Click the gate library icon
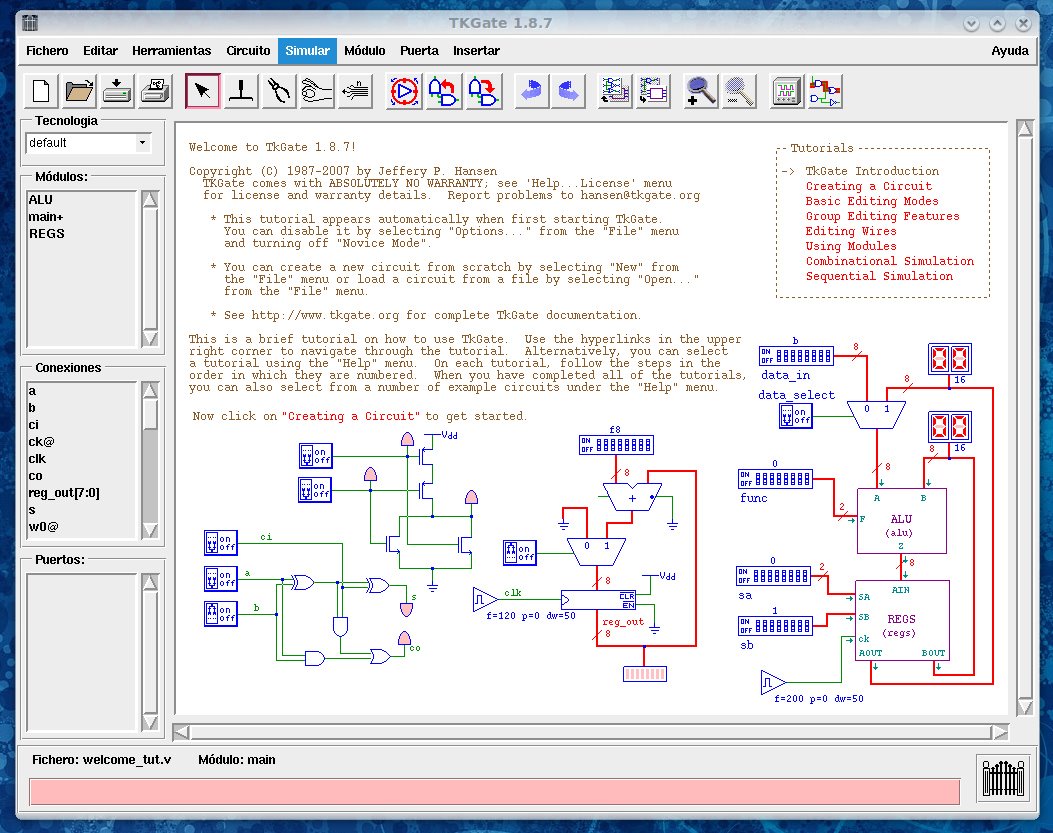 click(x=825, y=91)
